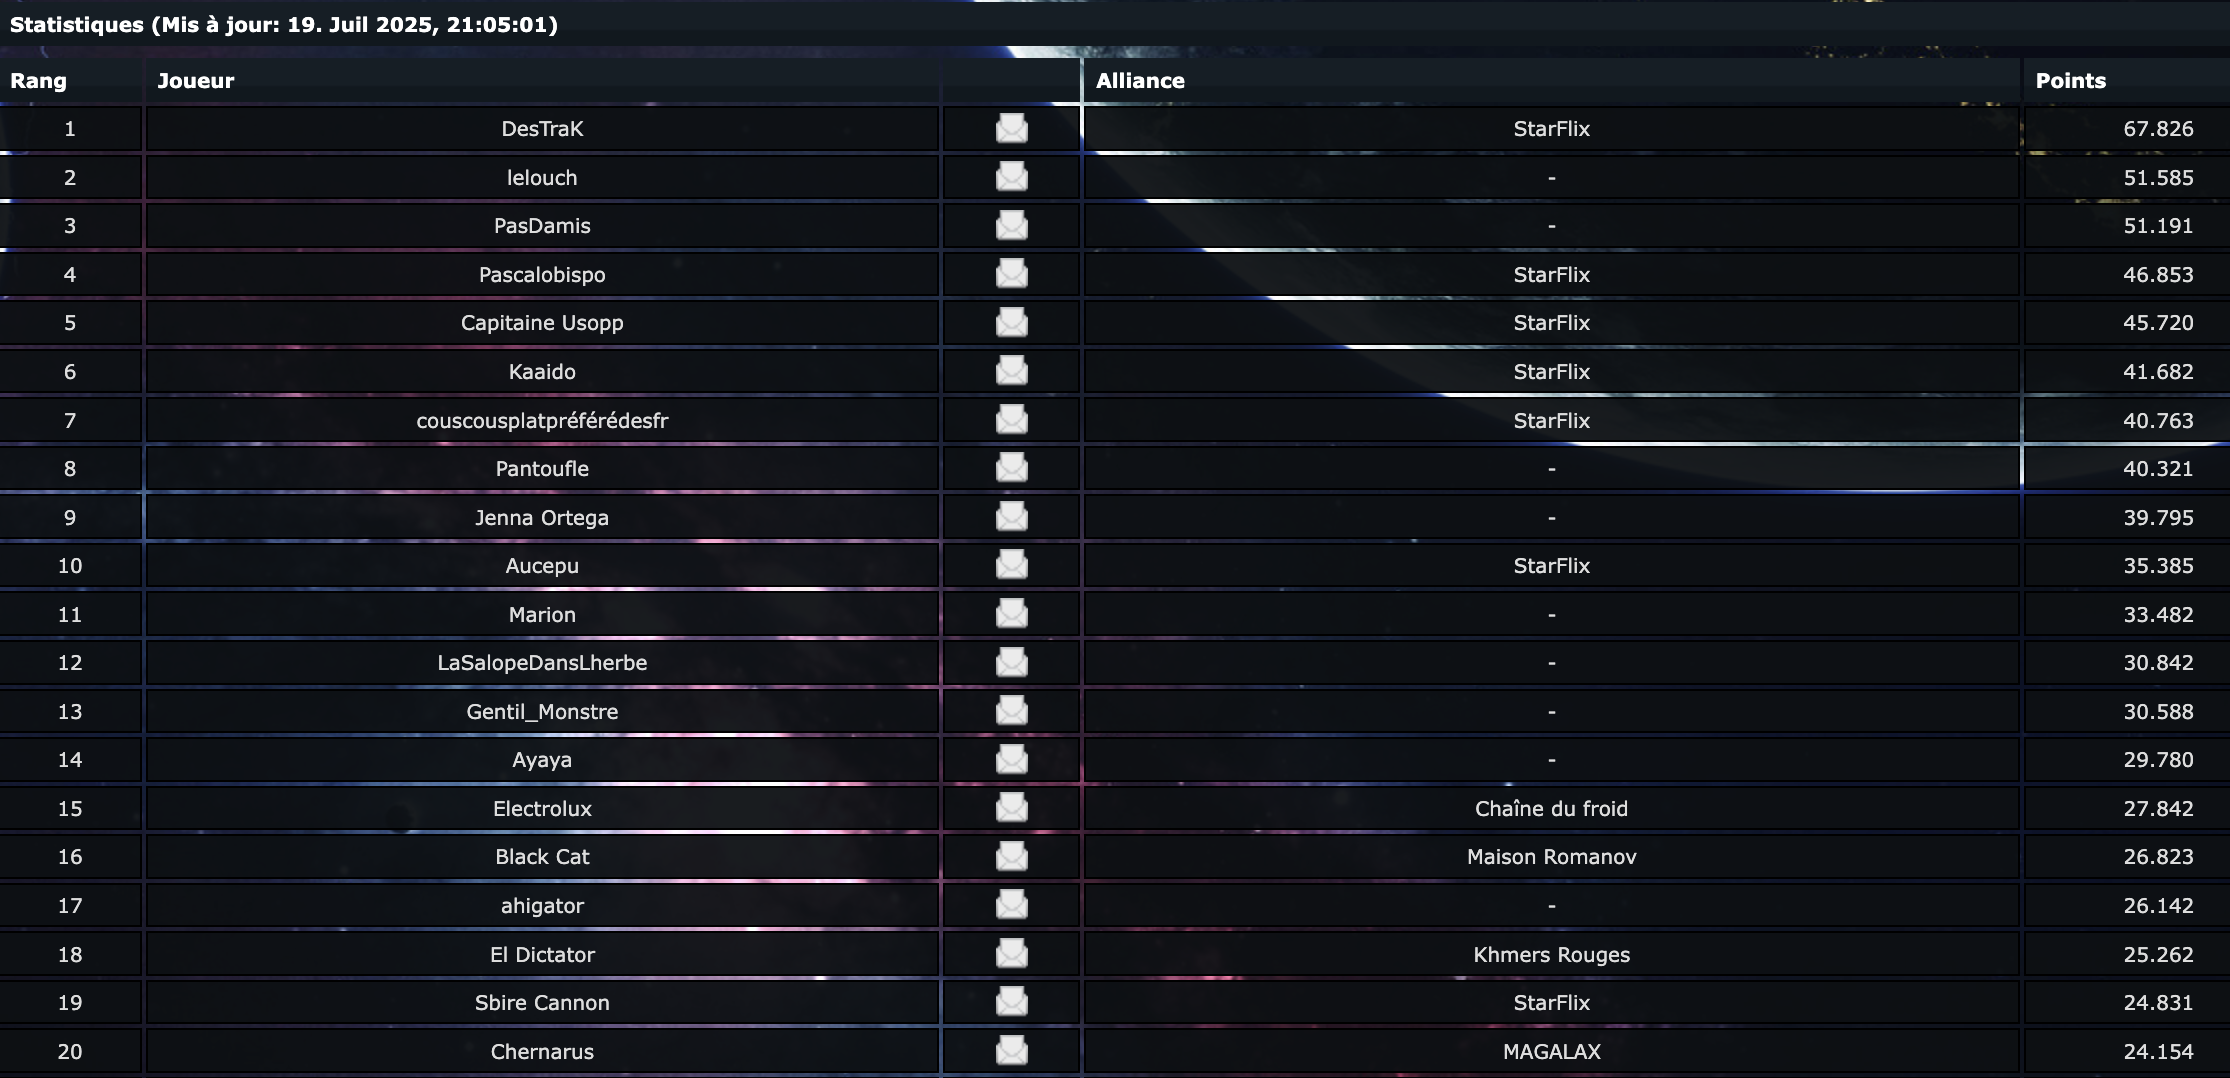This screenshot has width=2230, height=1078.
Task: Open the message envelope for Black Cat
Action: coord(1011,856)
